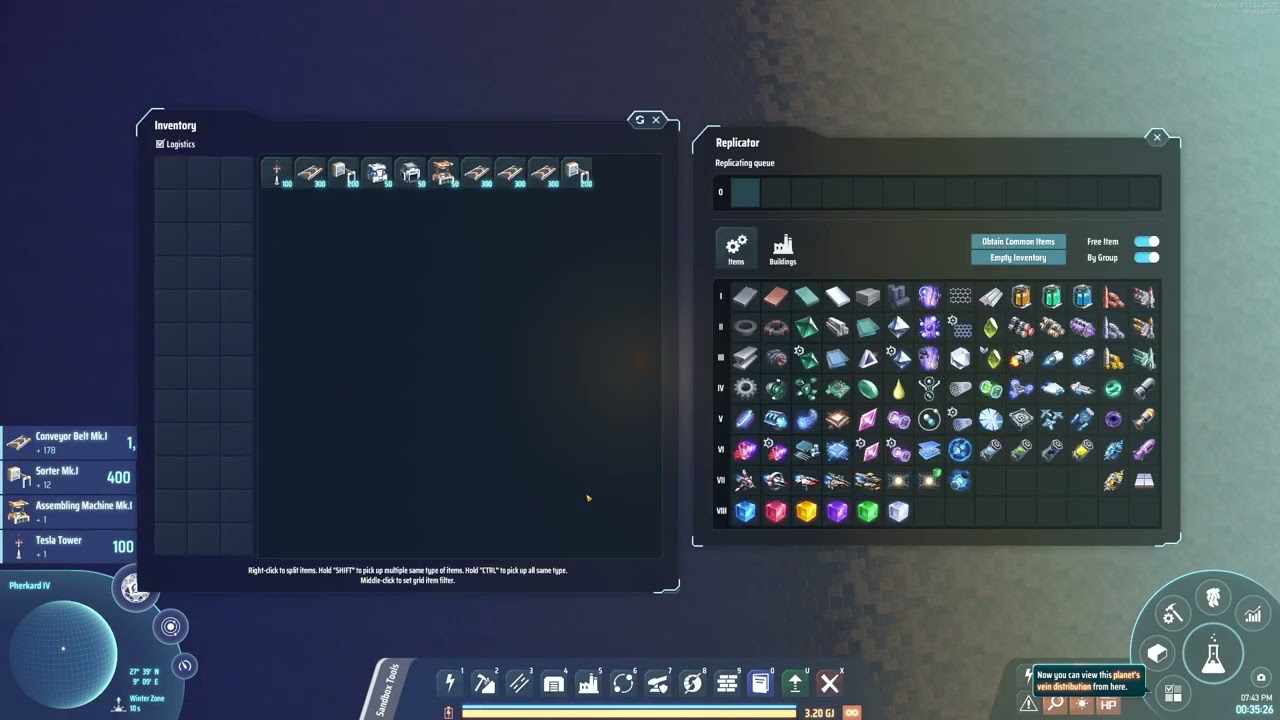
Task: Click the vein distribution magnifier icon
Action: (x=1055, y=704)
